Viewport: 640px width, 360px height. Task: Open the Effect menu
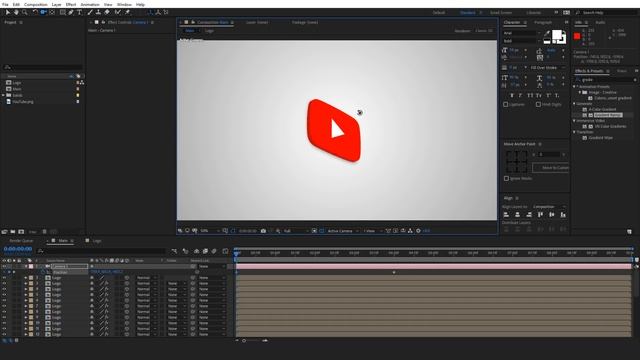coord(71,4)
